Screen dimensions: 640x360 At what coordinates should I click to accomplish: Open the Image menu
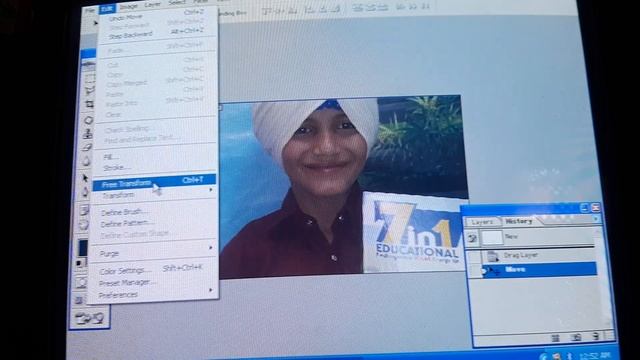tap(128, 7)
